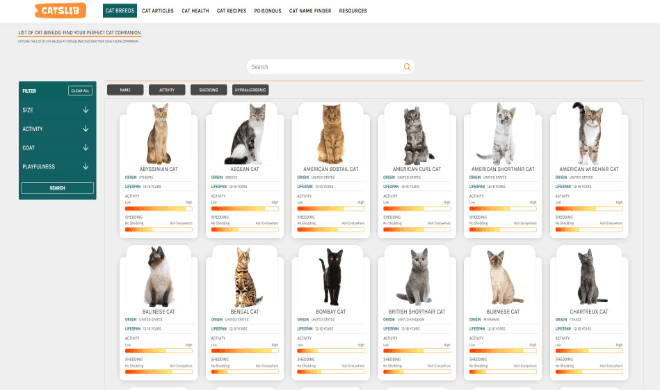Open the American Bobtail Cat photo

[x=331, y=134]
